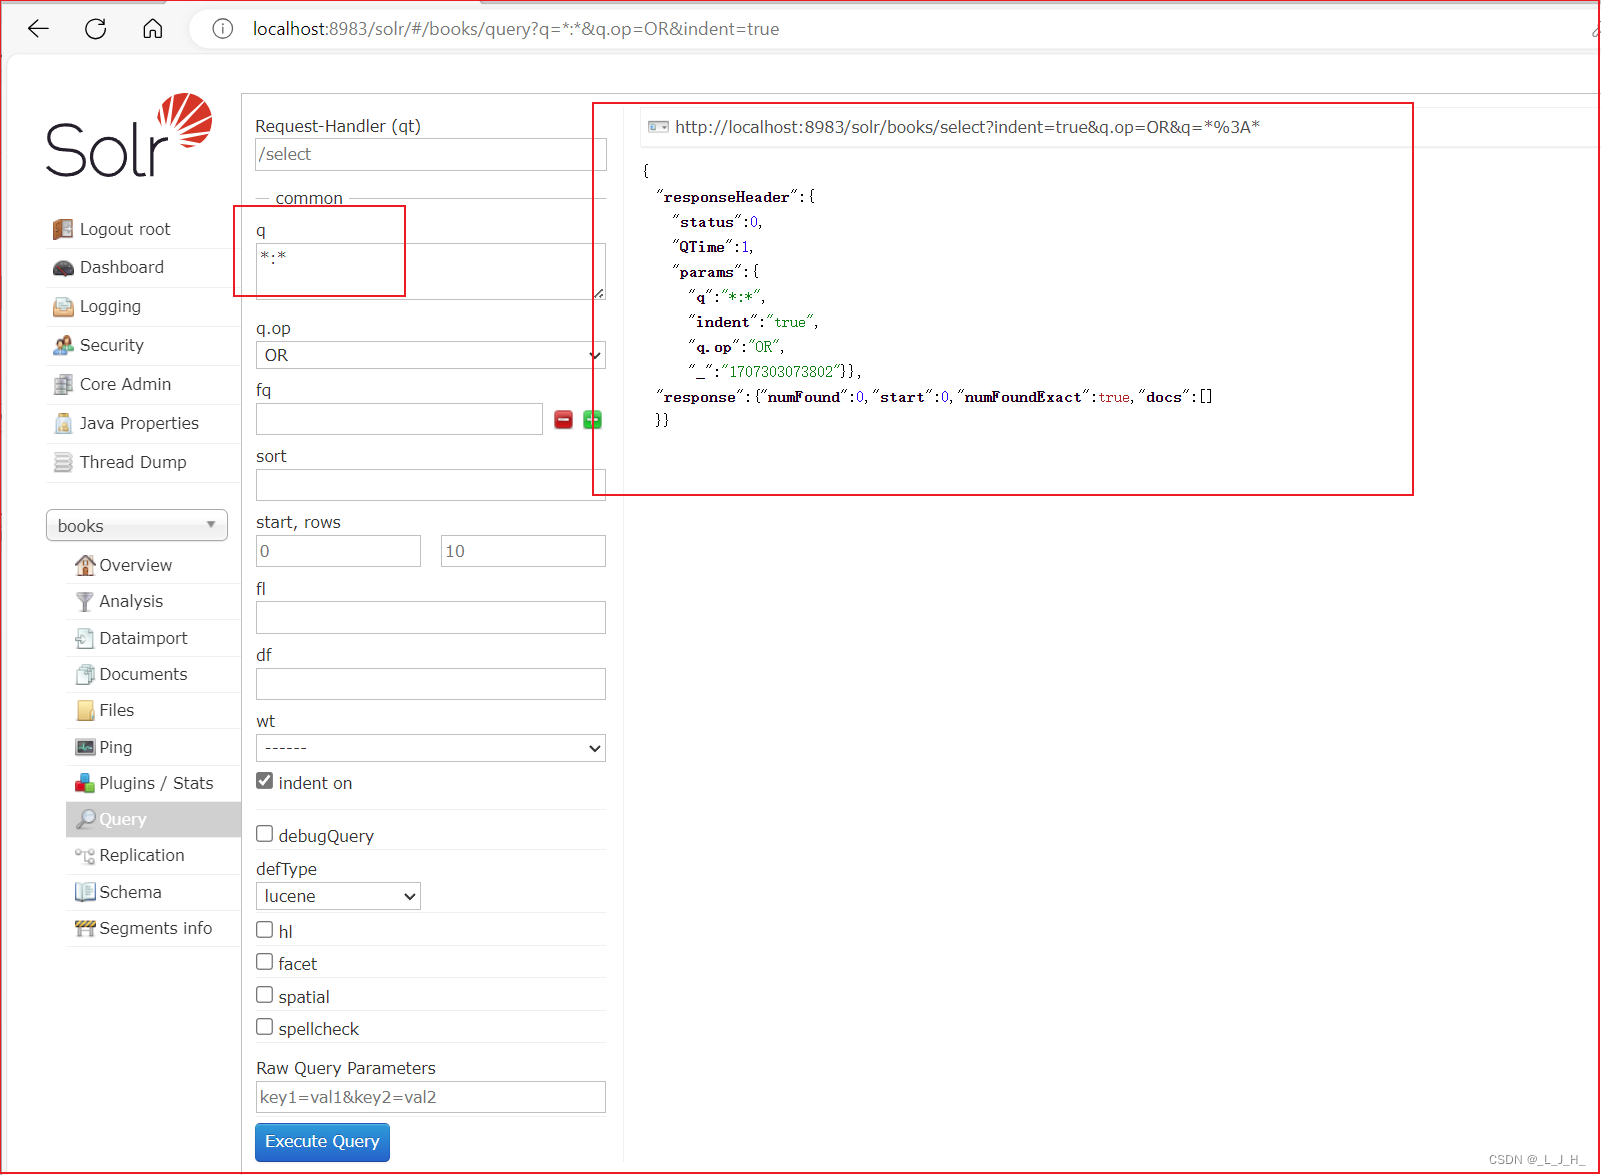This screenshot has width=1601, height=1175.
Task: Open the Core Admin menu item
Action: click(125, 384)
